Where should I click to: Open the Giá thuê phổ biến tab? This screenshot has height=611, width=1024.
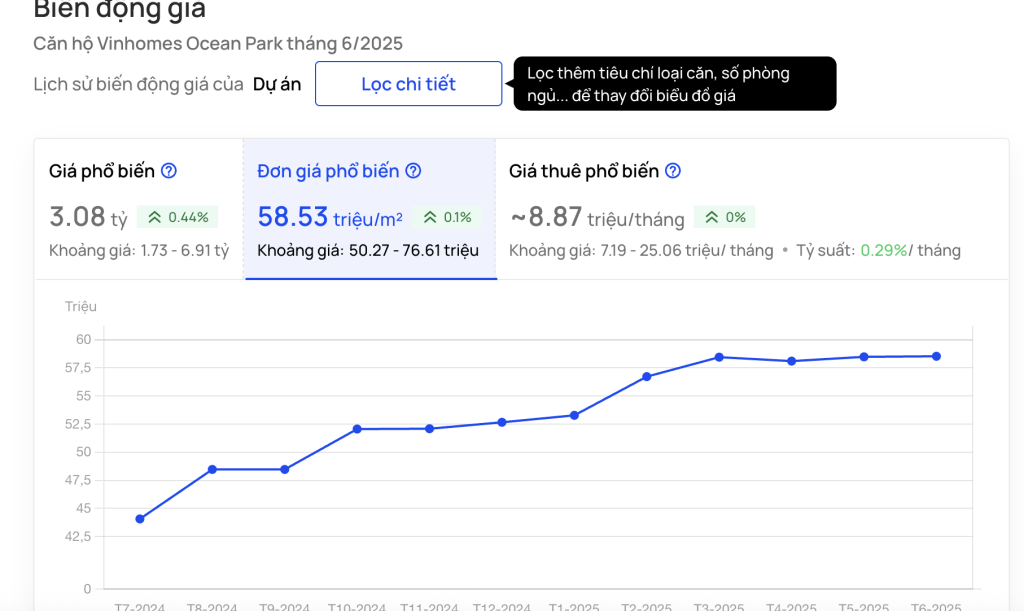752,209
